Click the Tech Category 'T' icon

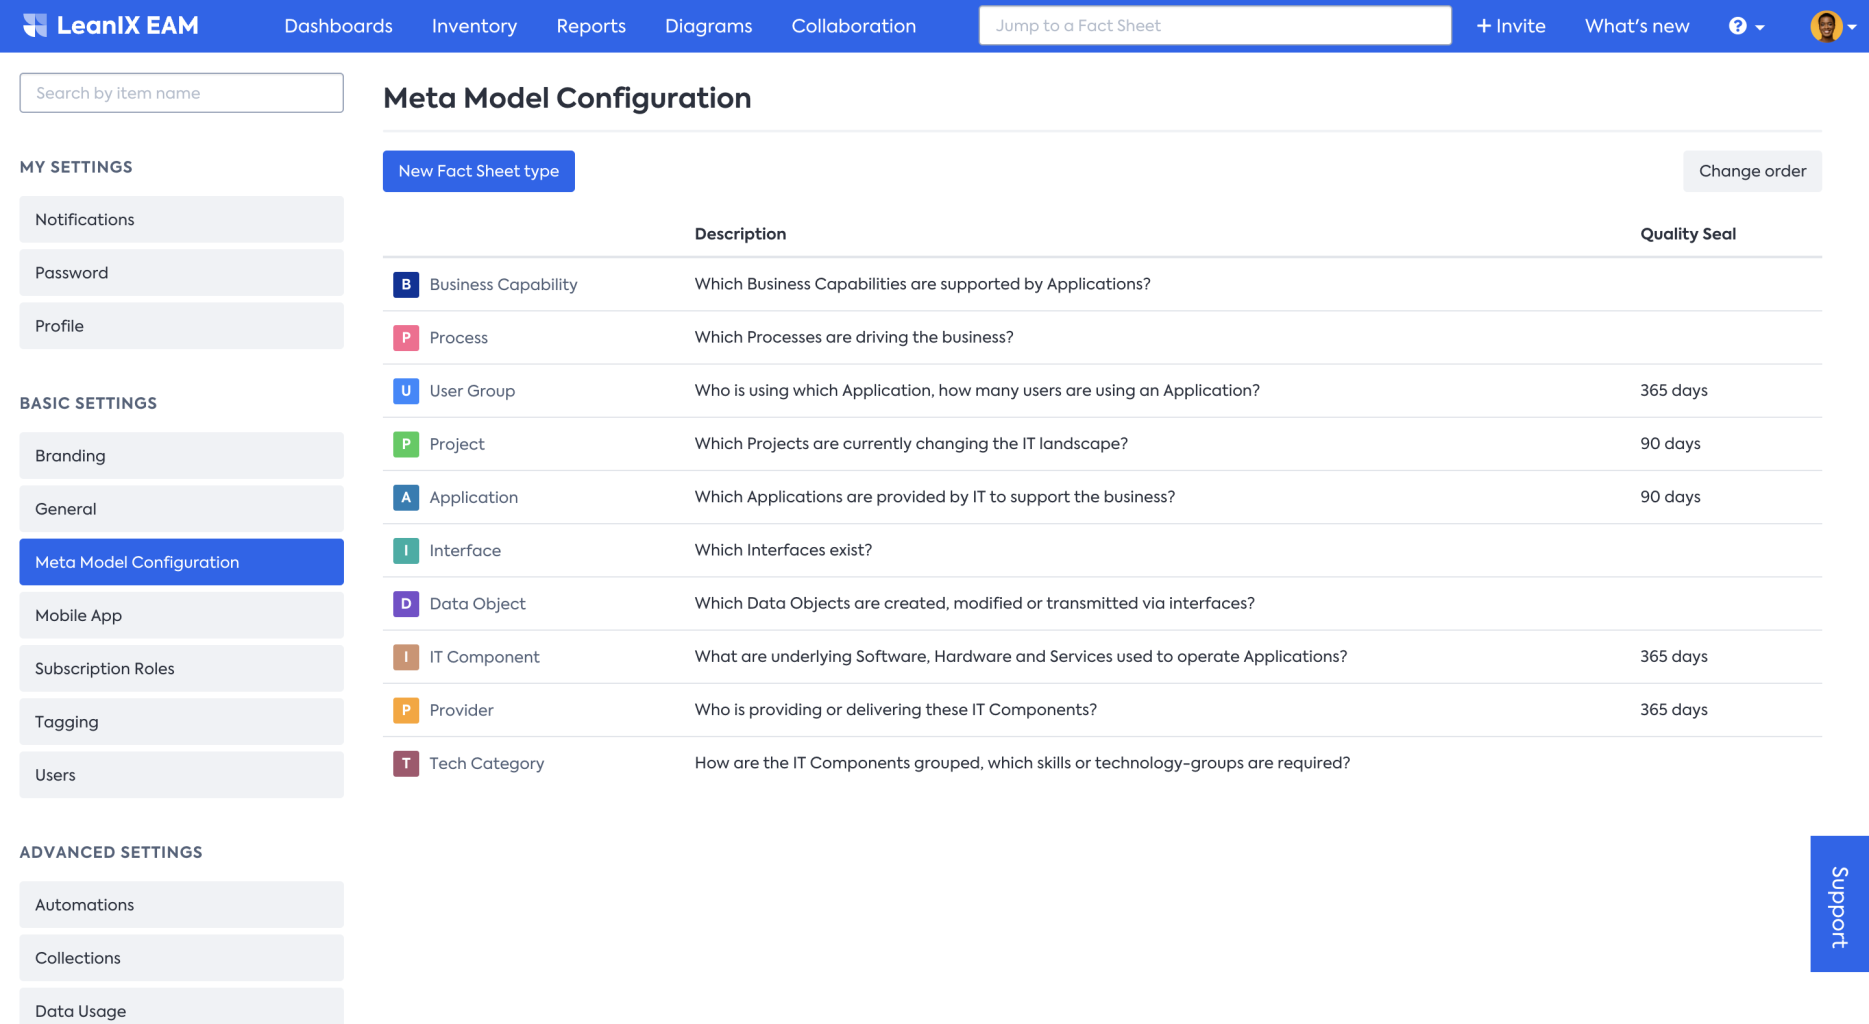(x=406, y=764)
